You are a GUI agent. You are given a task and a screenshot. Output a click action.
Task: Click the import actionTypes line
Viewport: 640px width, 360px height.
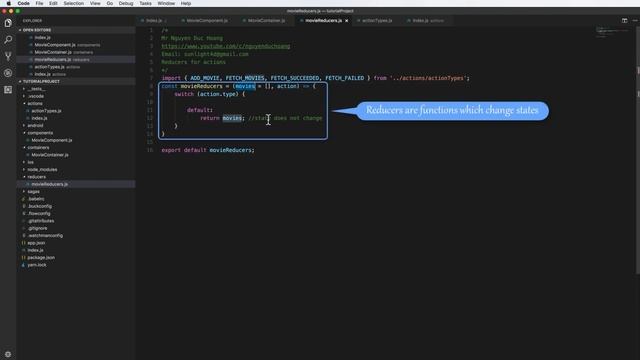coord(316,78)
